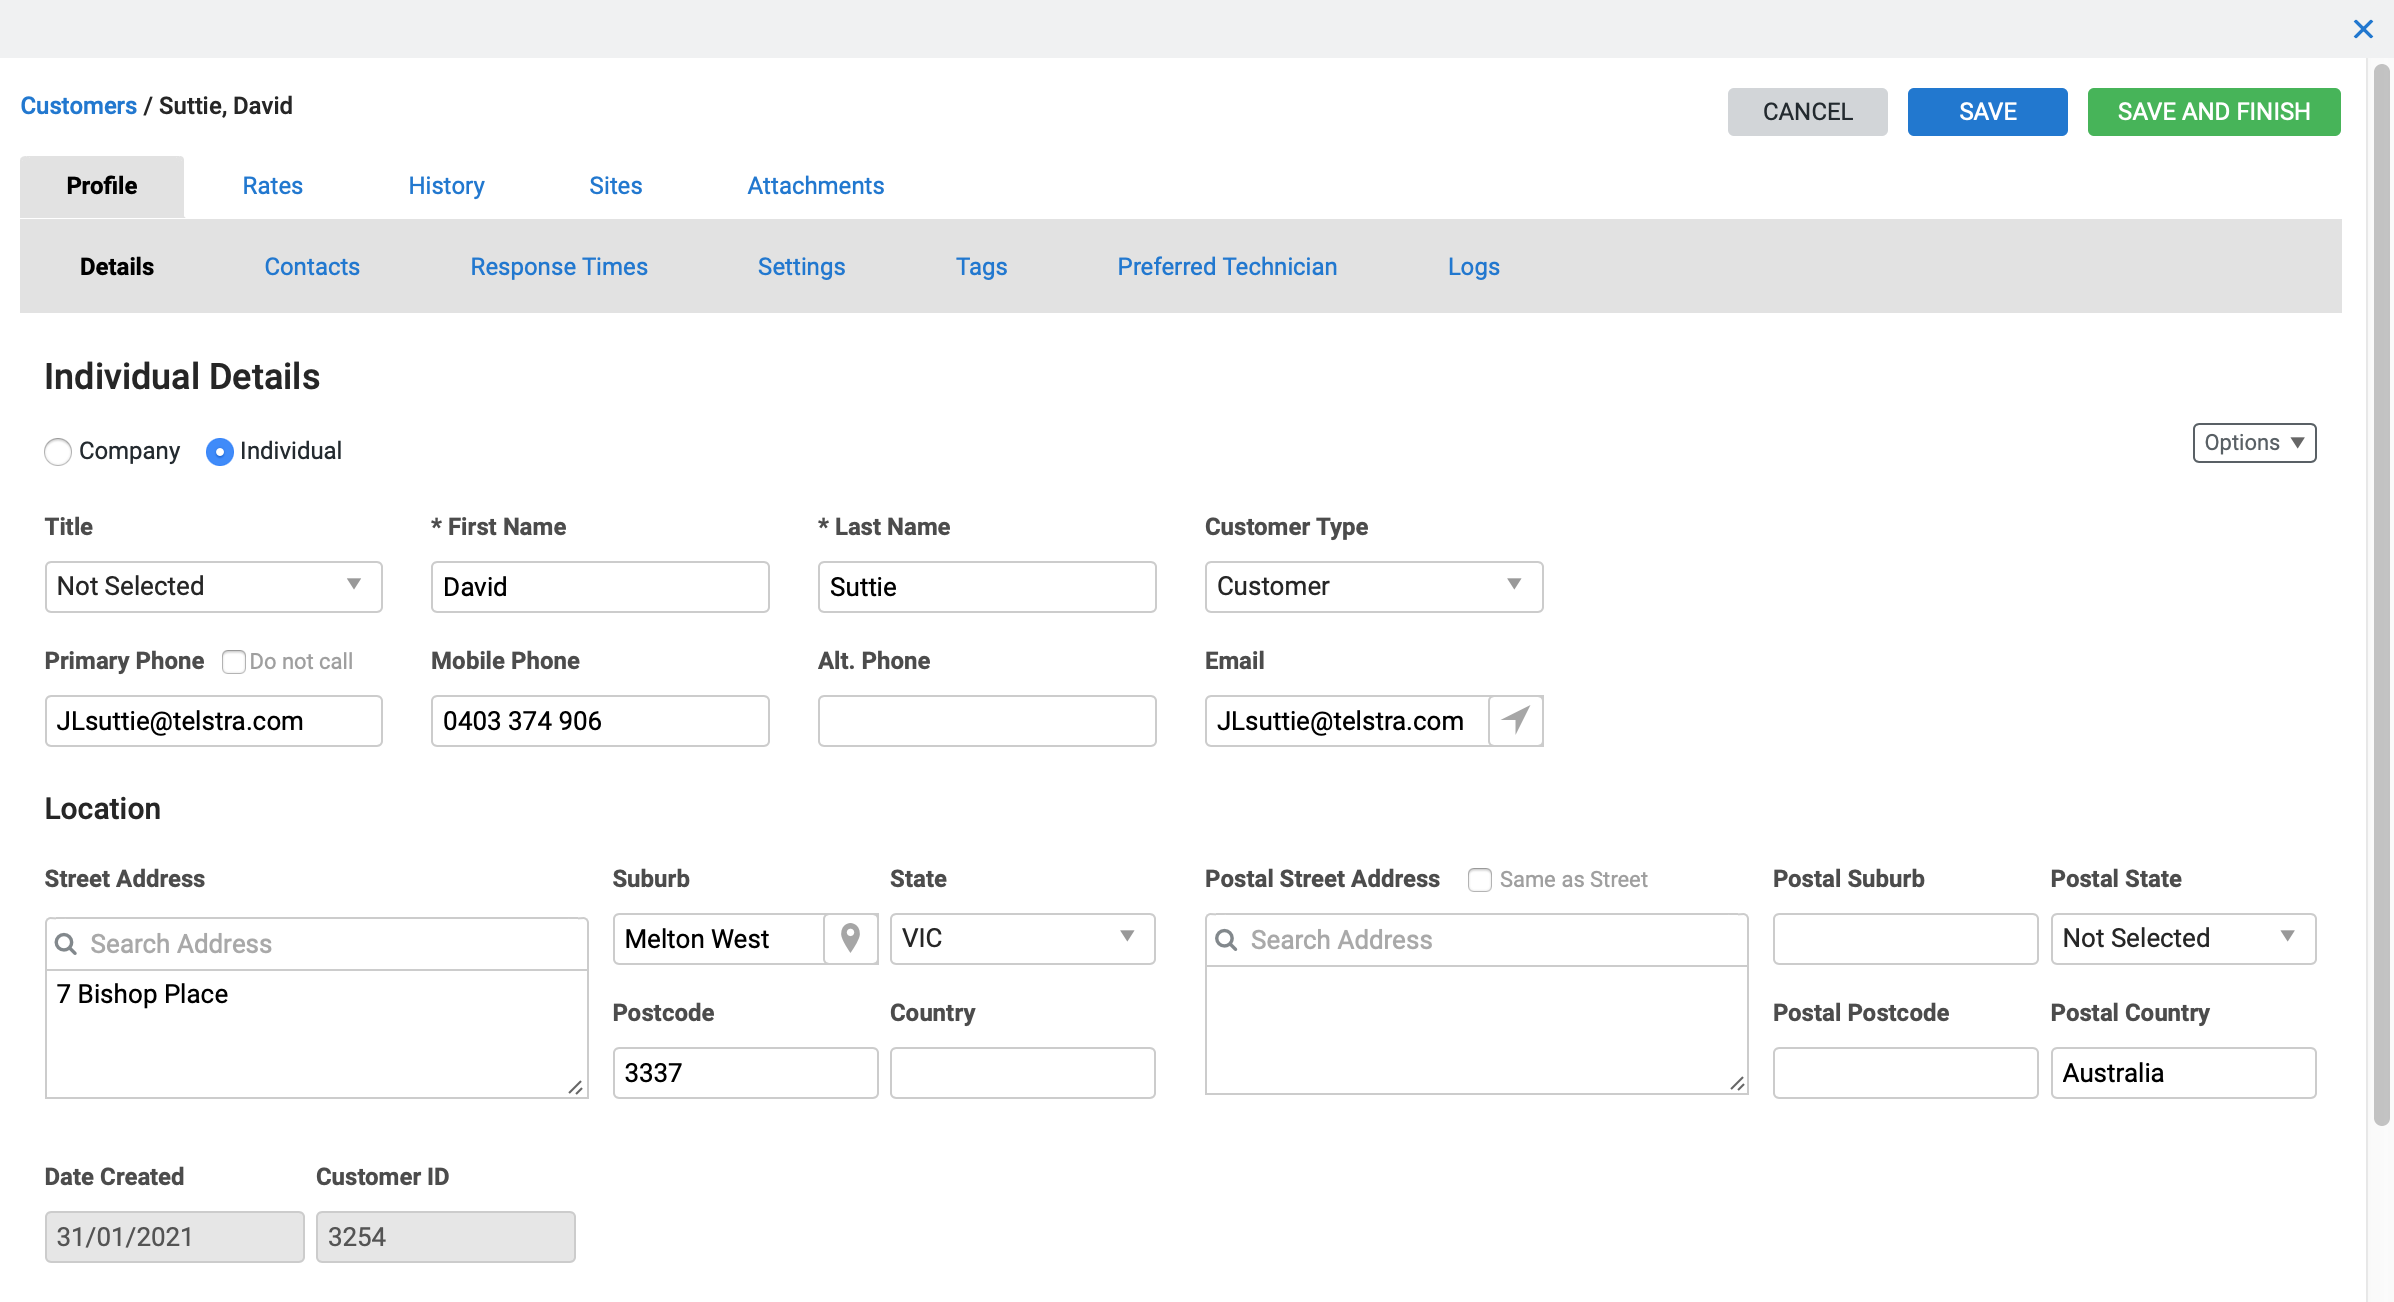
Task: Select the Individual radio button
Action: pyautogui.click(x=219, y=452)
